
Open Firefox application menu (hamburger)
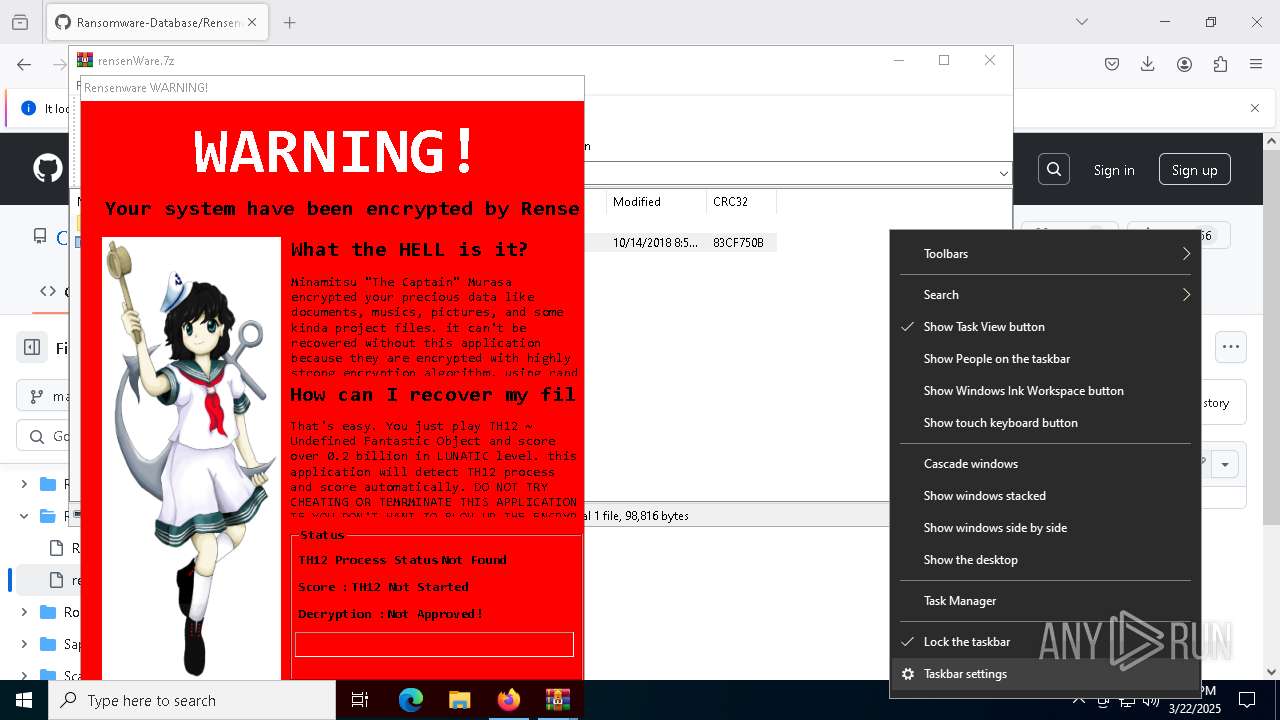(x=1256, y=64)
